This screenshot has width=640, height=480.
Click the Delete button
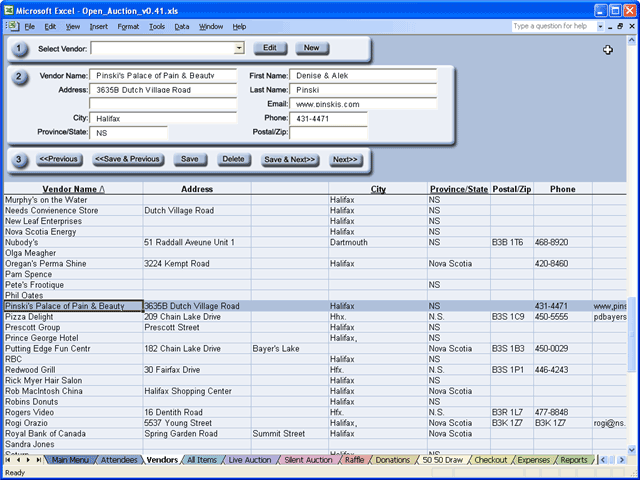(x=233, y=160)
